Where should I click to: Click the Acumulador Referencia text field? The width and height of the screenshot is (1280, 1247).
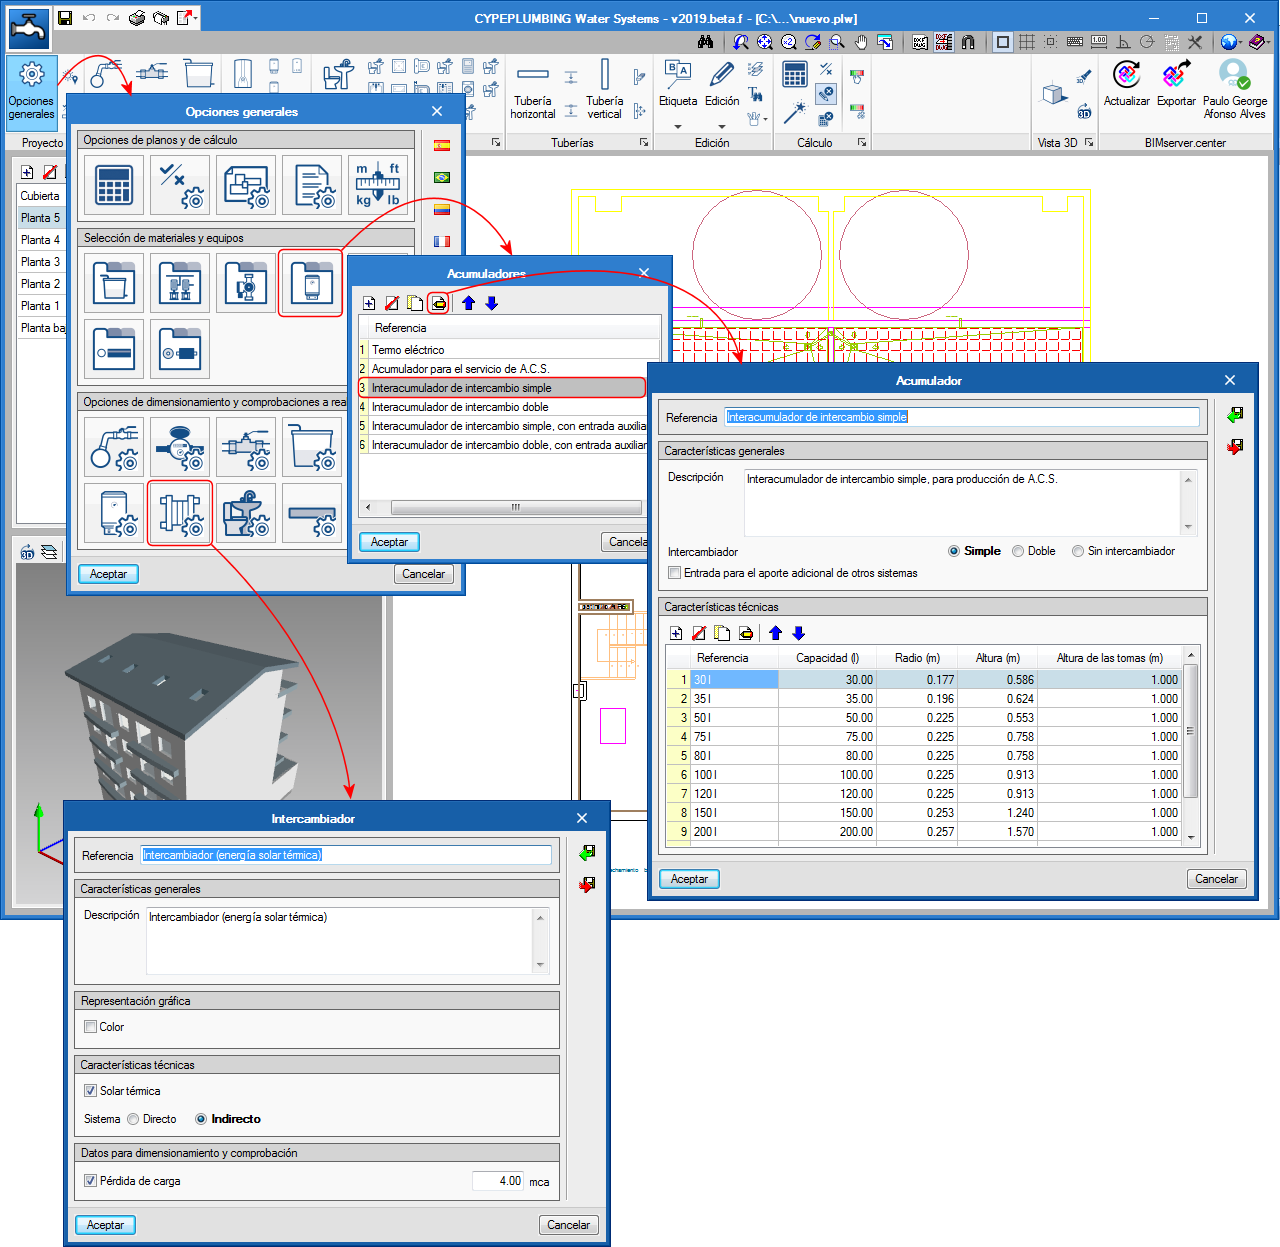(962, 417)
